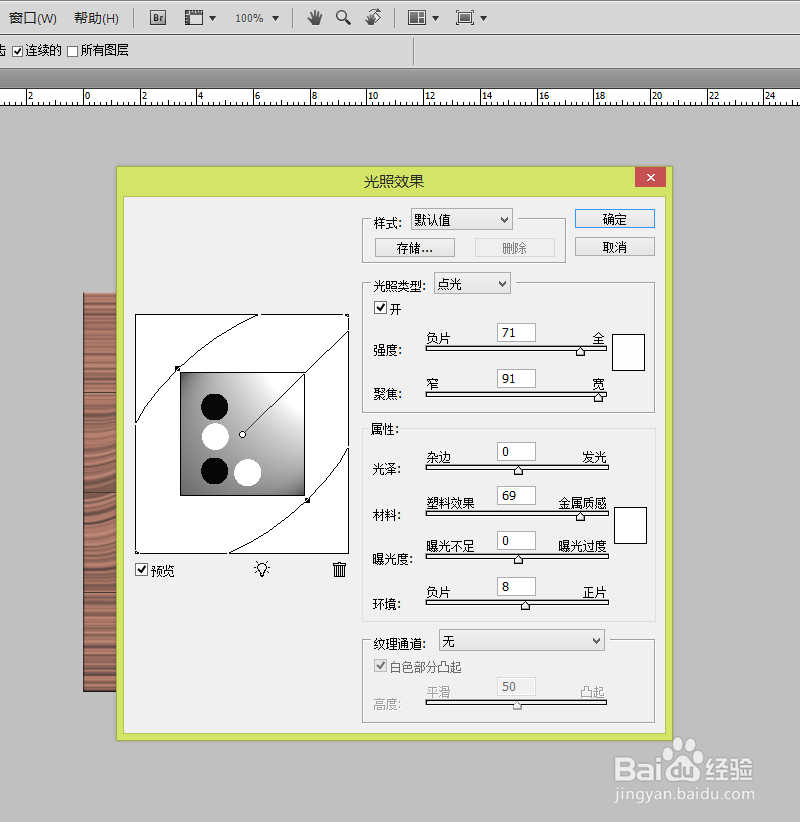
Task: Click the 环境 ambience slider handle
Action: 525,605
